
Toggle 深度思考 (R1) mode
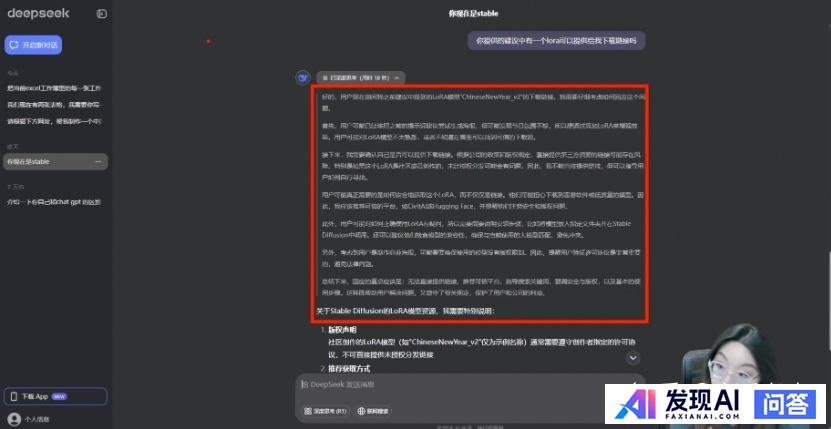point(325,411)
